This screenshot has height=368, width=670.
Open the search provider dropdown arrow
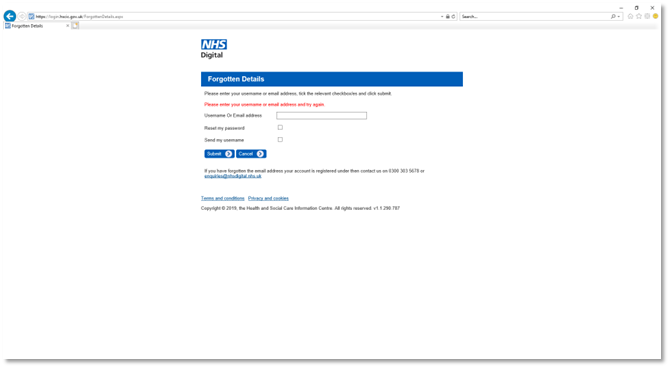618,17
